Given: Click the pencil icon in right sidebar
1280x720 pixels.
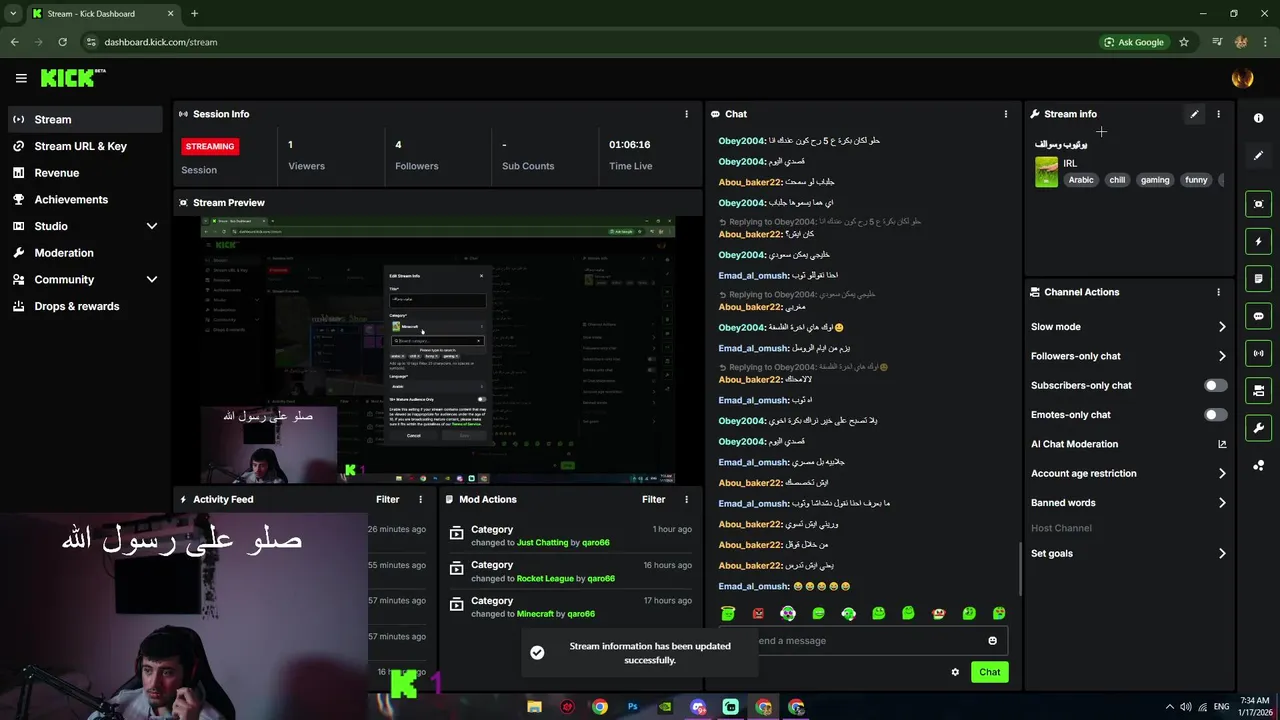Looking at the screenshot, I should 1258,155.
